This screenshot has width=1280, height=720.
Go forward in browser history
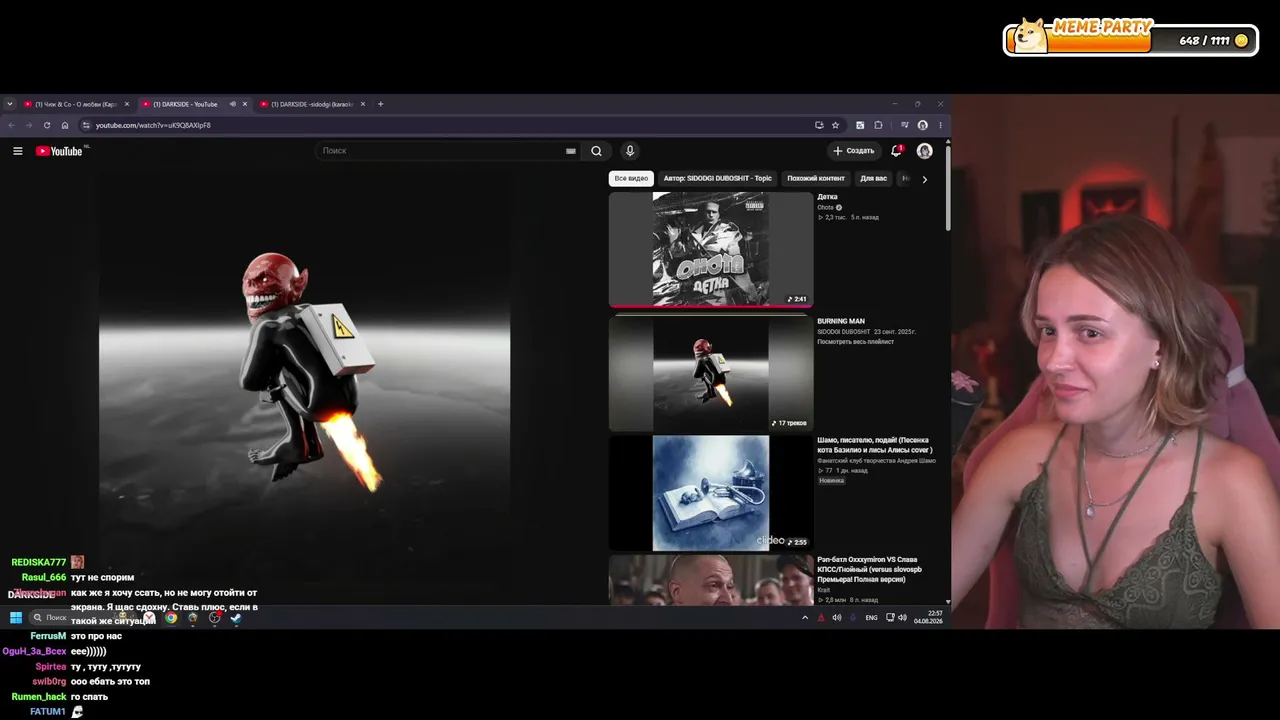click(x=28, y=125)
